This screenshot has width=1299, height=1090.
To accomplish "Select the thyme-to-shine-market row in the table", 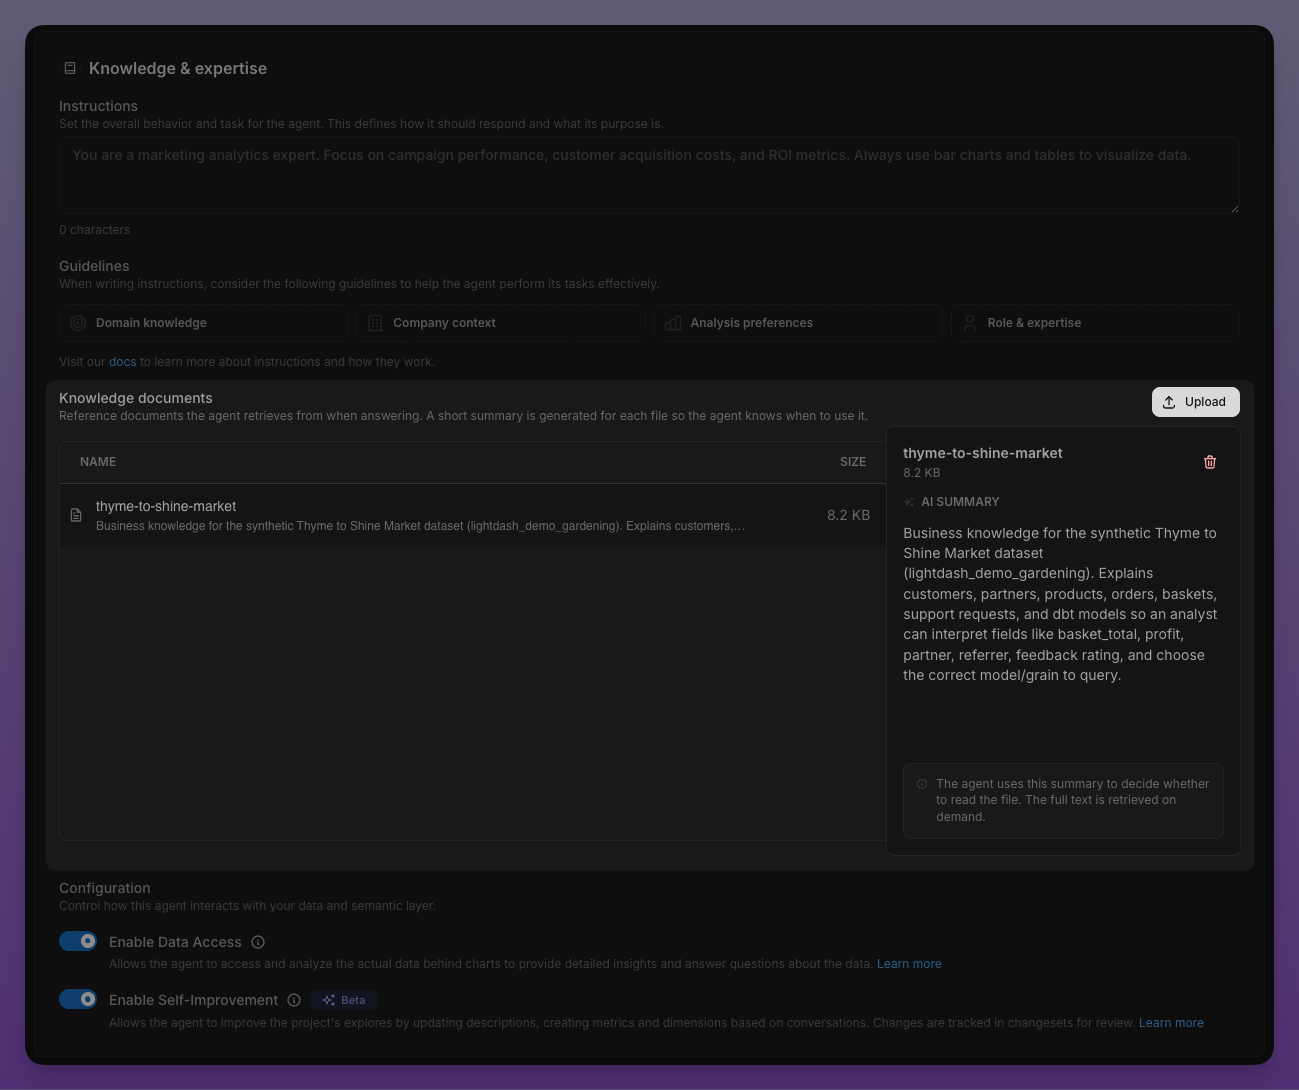I will pos(472,515).
